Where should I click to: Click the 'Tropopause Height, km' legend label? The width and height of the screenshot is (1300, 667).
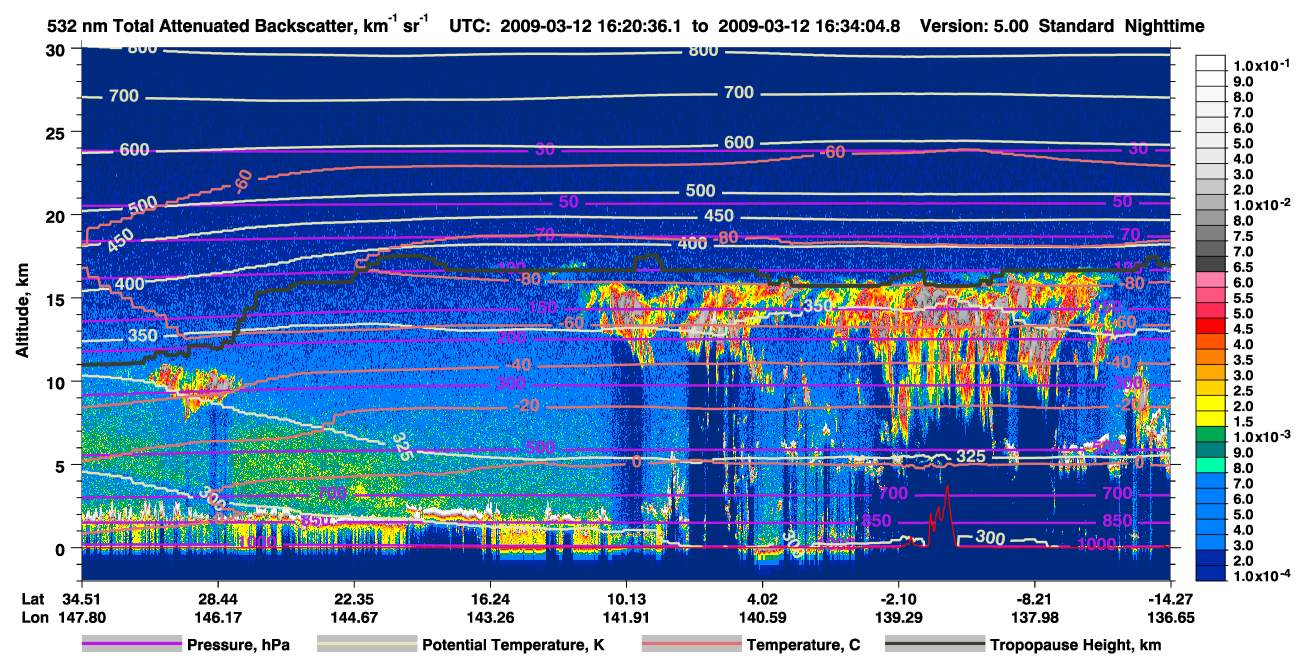coord(1075,646)
